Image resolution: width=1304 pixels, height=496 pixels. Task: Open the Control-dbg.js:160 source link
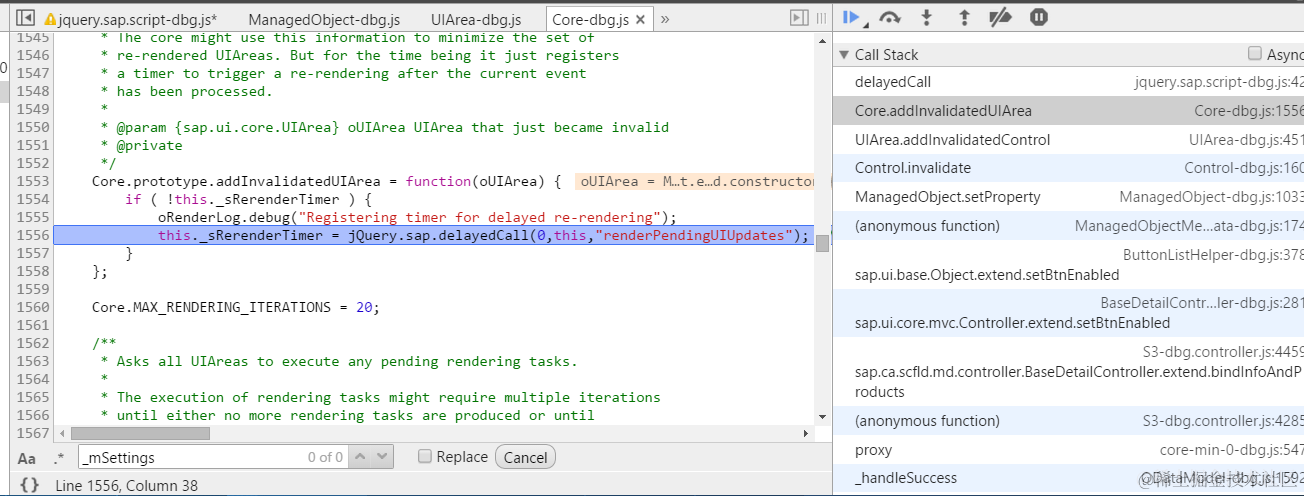1244,168
